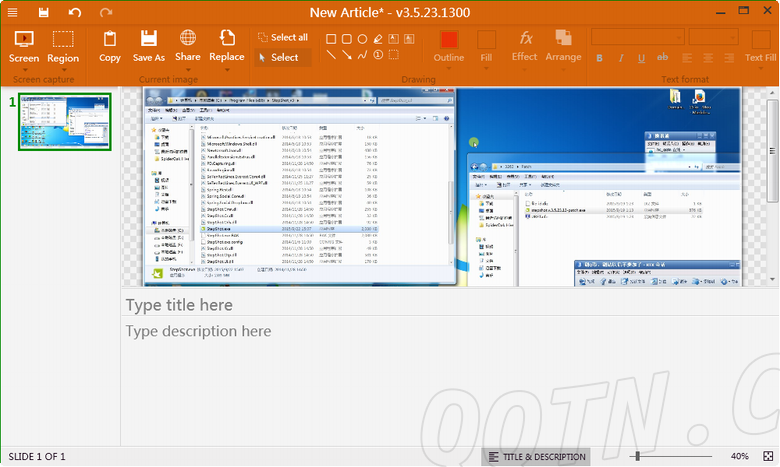Copy the current image to clipboard

(110, 40)
